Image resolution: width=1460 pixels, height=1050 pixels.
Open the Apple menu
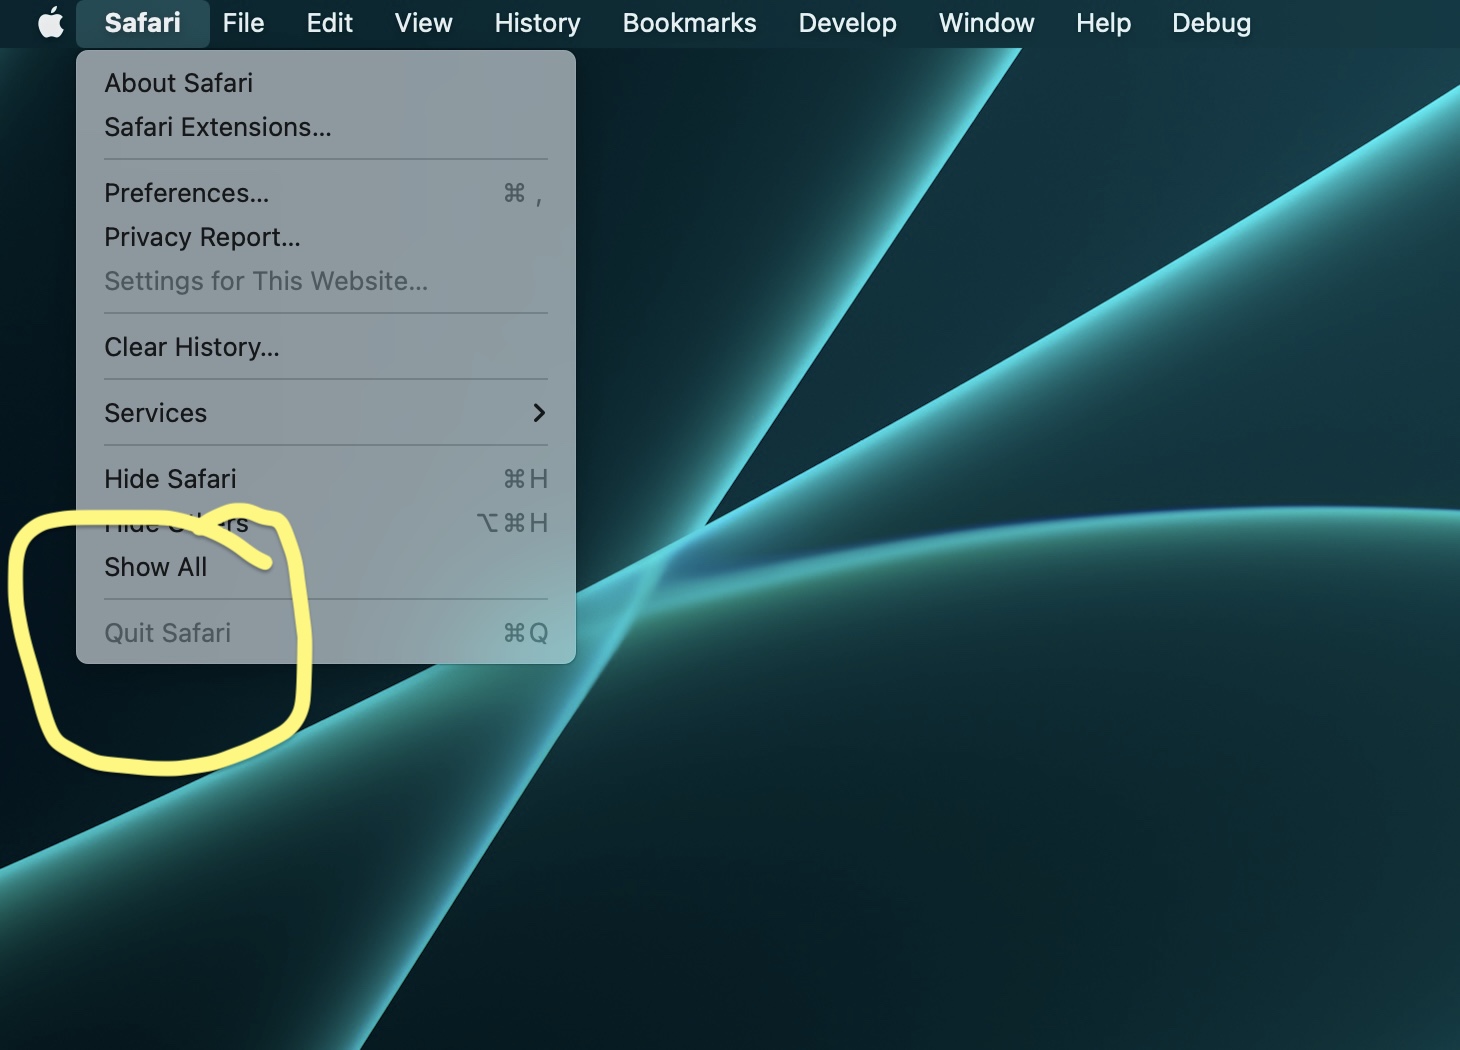[51, 23]
